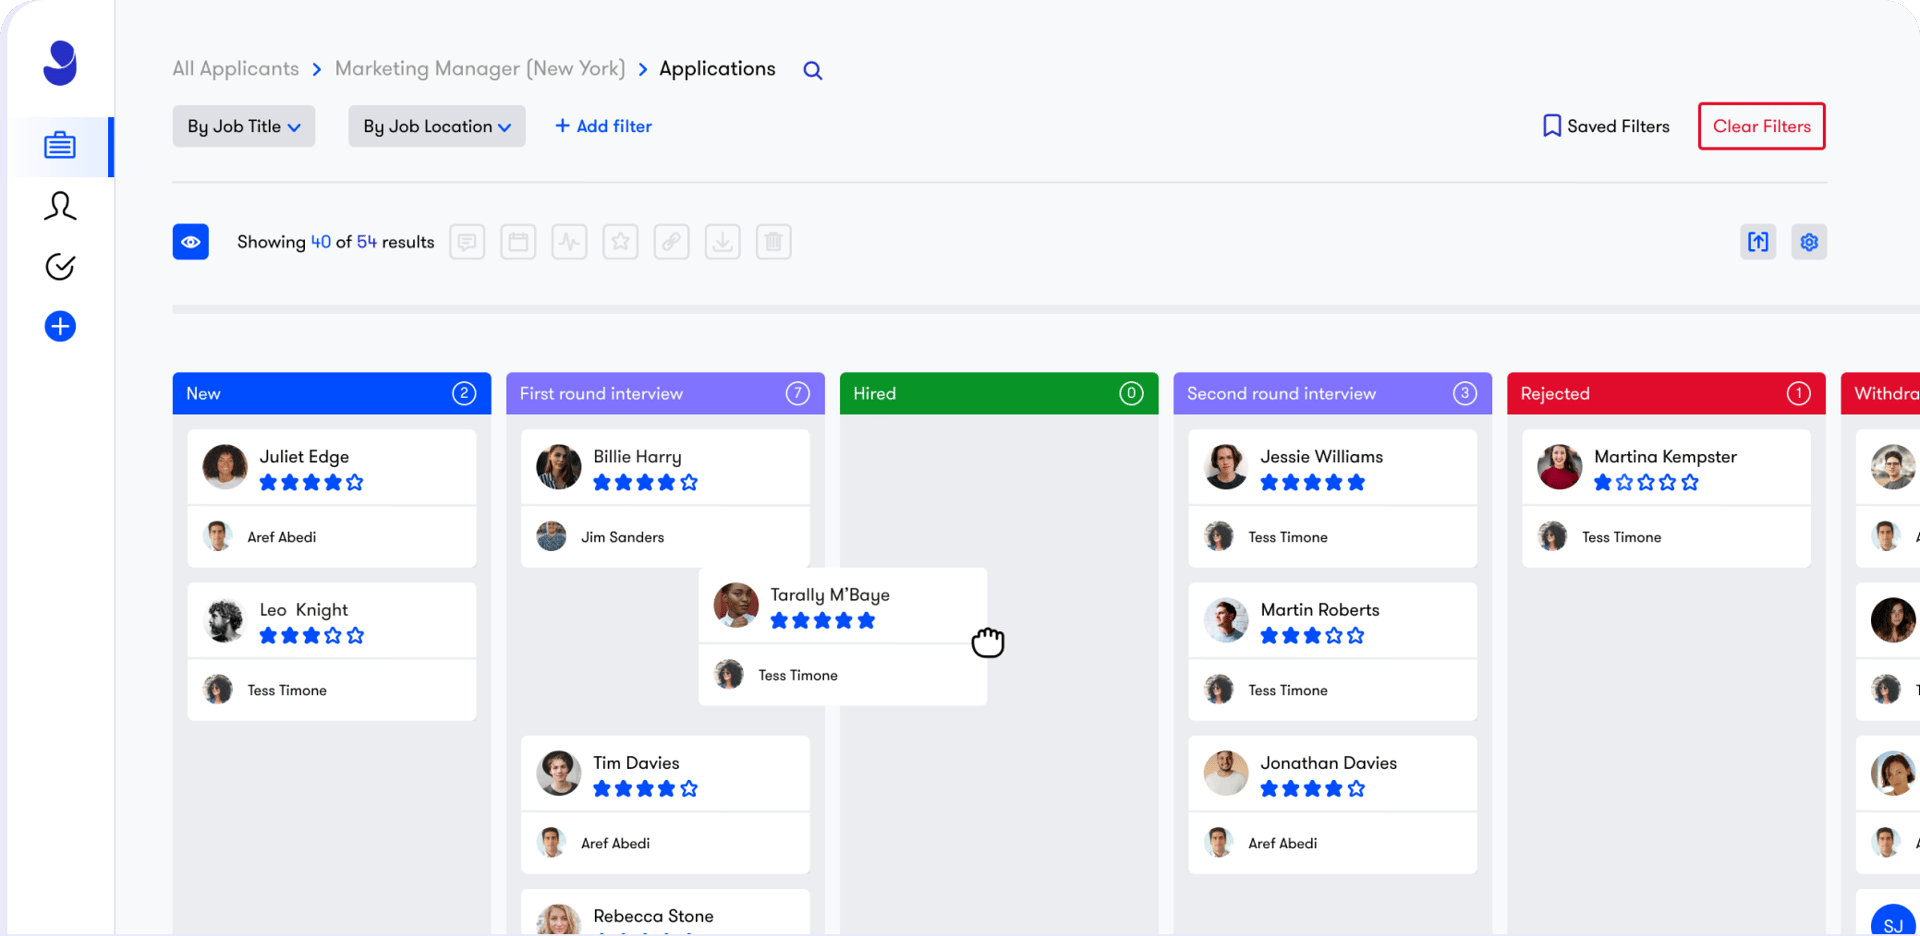Click Jim Sanders on Billie Harry's card
This screenshot has height=936, width=1920.
coord(623,537)
